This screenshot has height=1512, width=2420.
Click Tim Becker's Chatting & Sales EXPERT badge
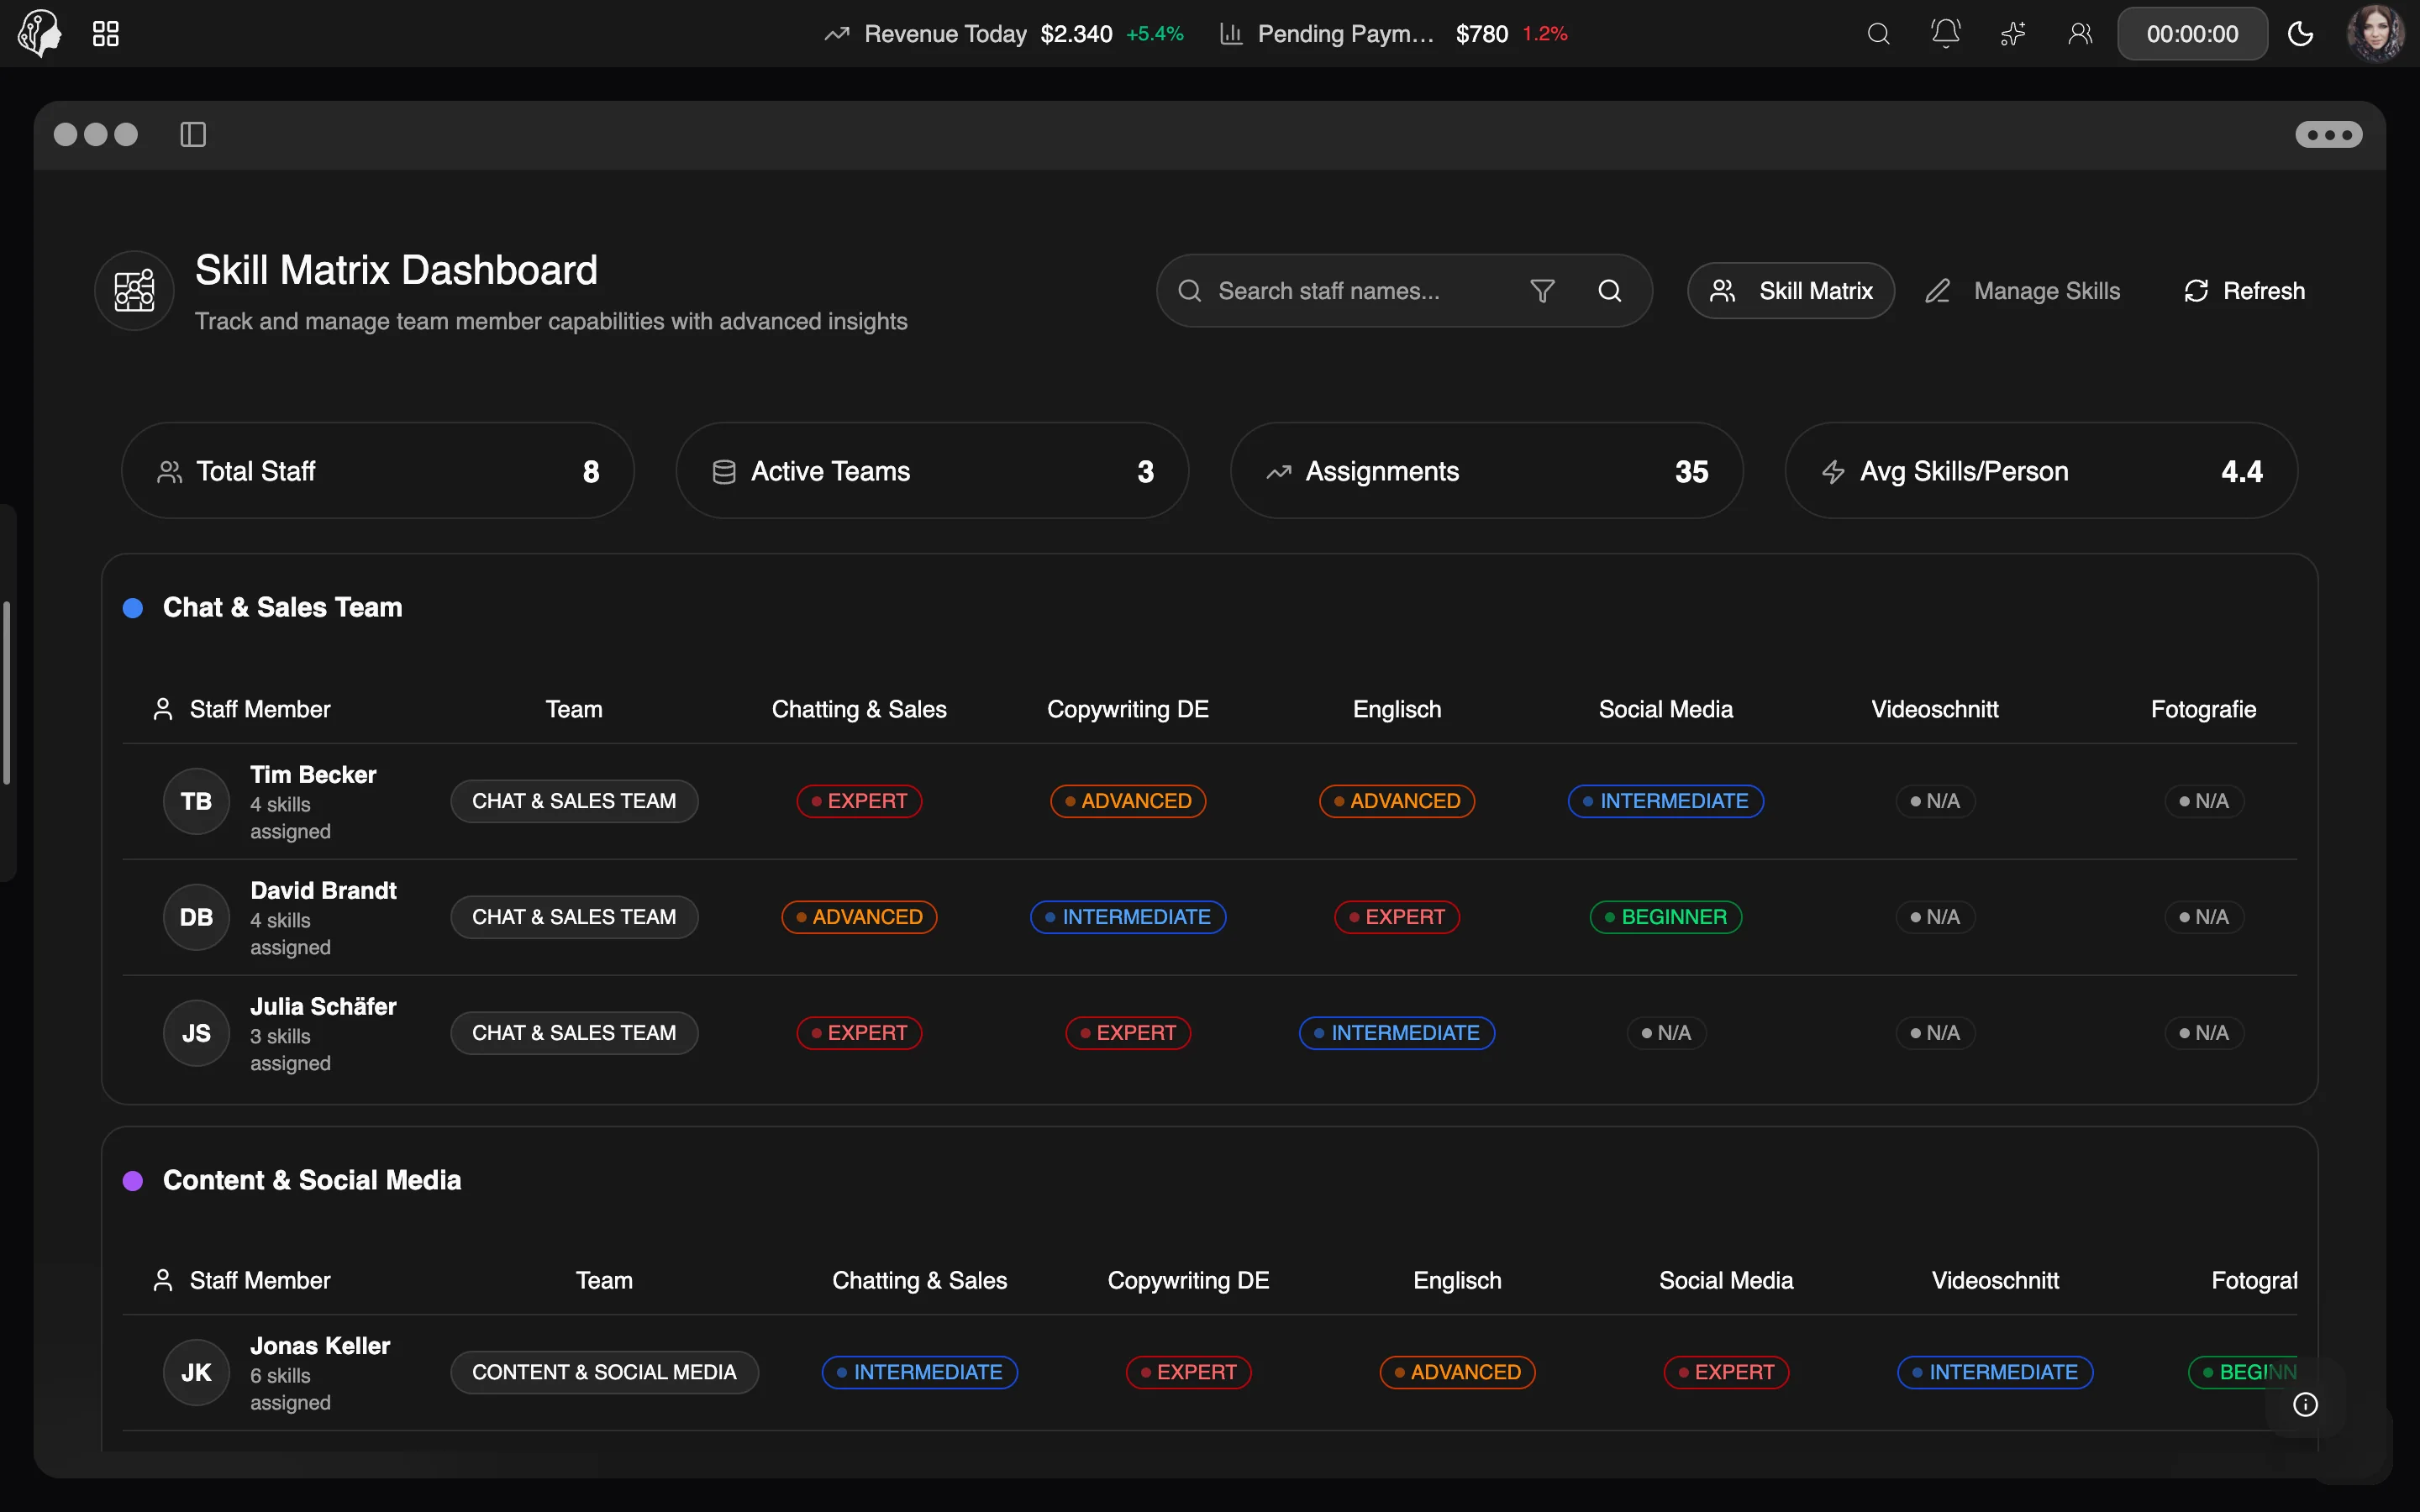click(x=859, y=801)
